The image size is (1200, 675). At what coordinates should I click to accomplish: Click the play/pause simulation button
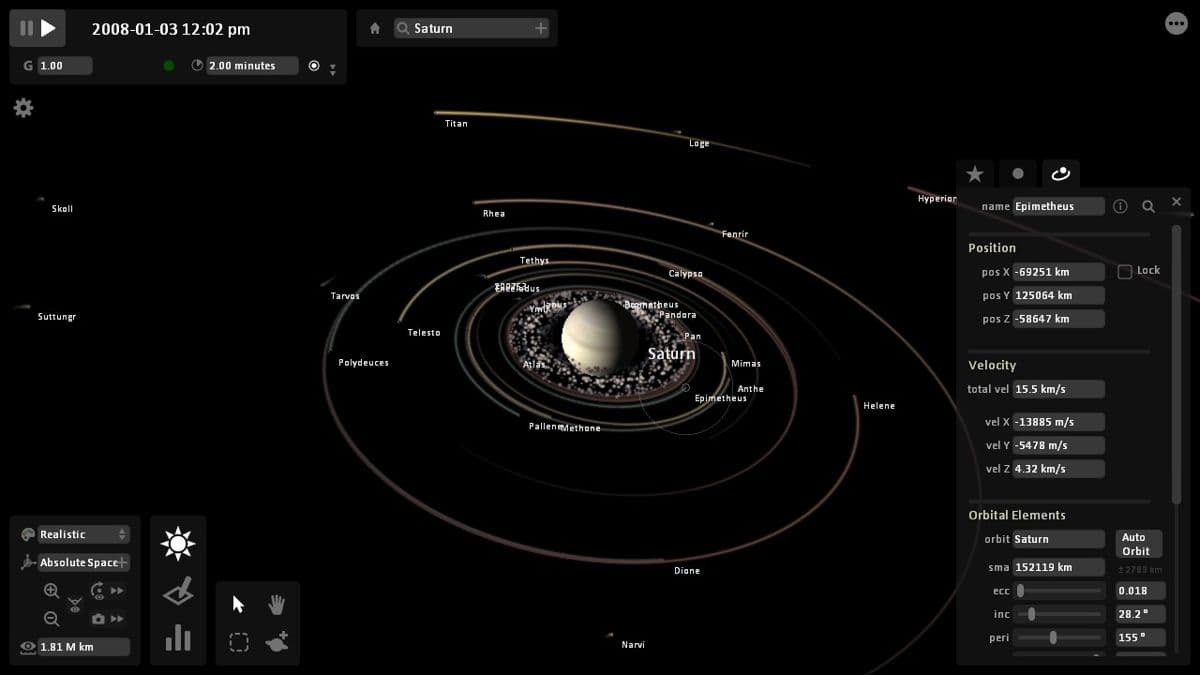(x=38, y=28)
